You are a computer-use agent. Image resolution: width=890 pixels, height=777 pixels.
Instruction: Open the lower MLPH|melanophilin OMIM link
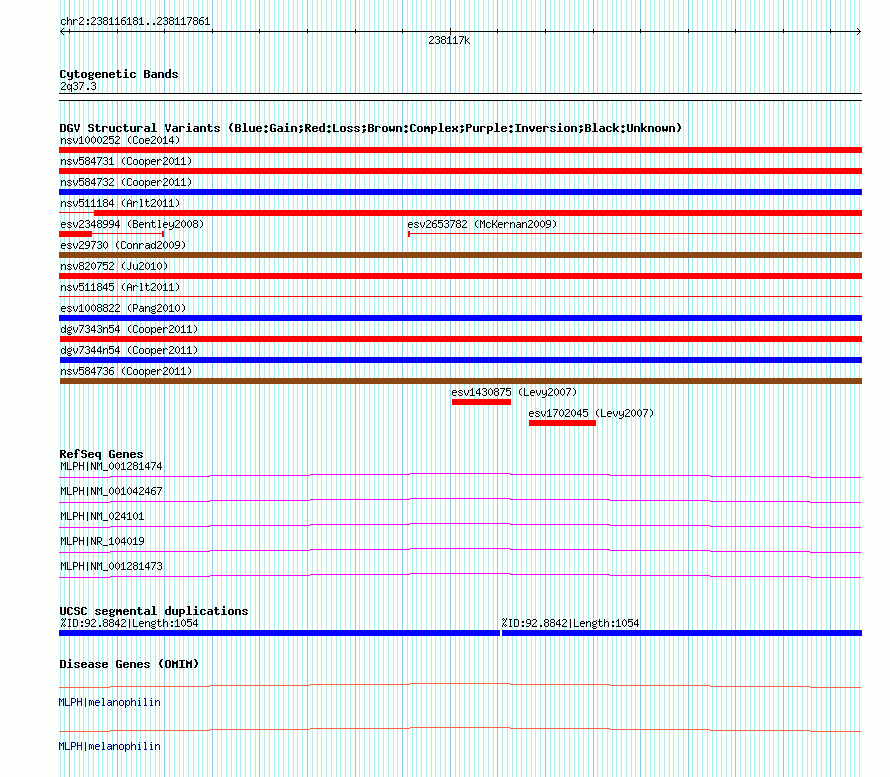(x=110, y=746)
